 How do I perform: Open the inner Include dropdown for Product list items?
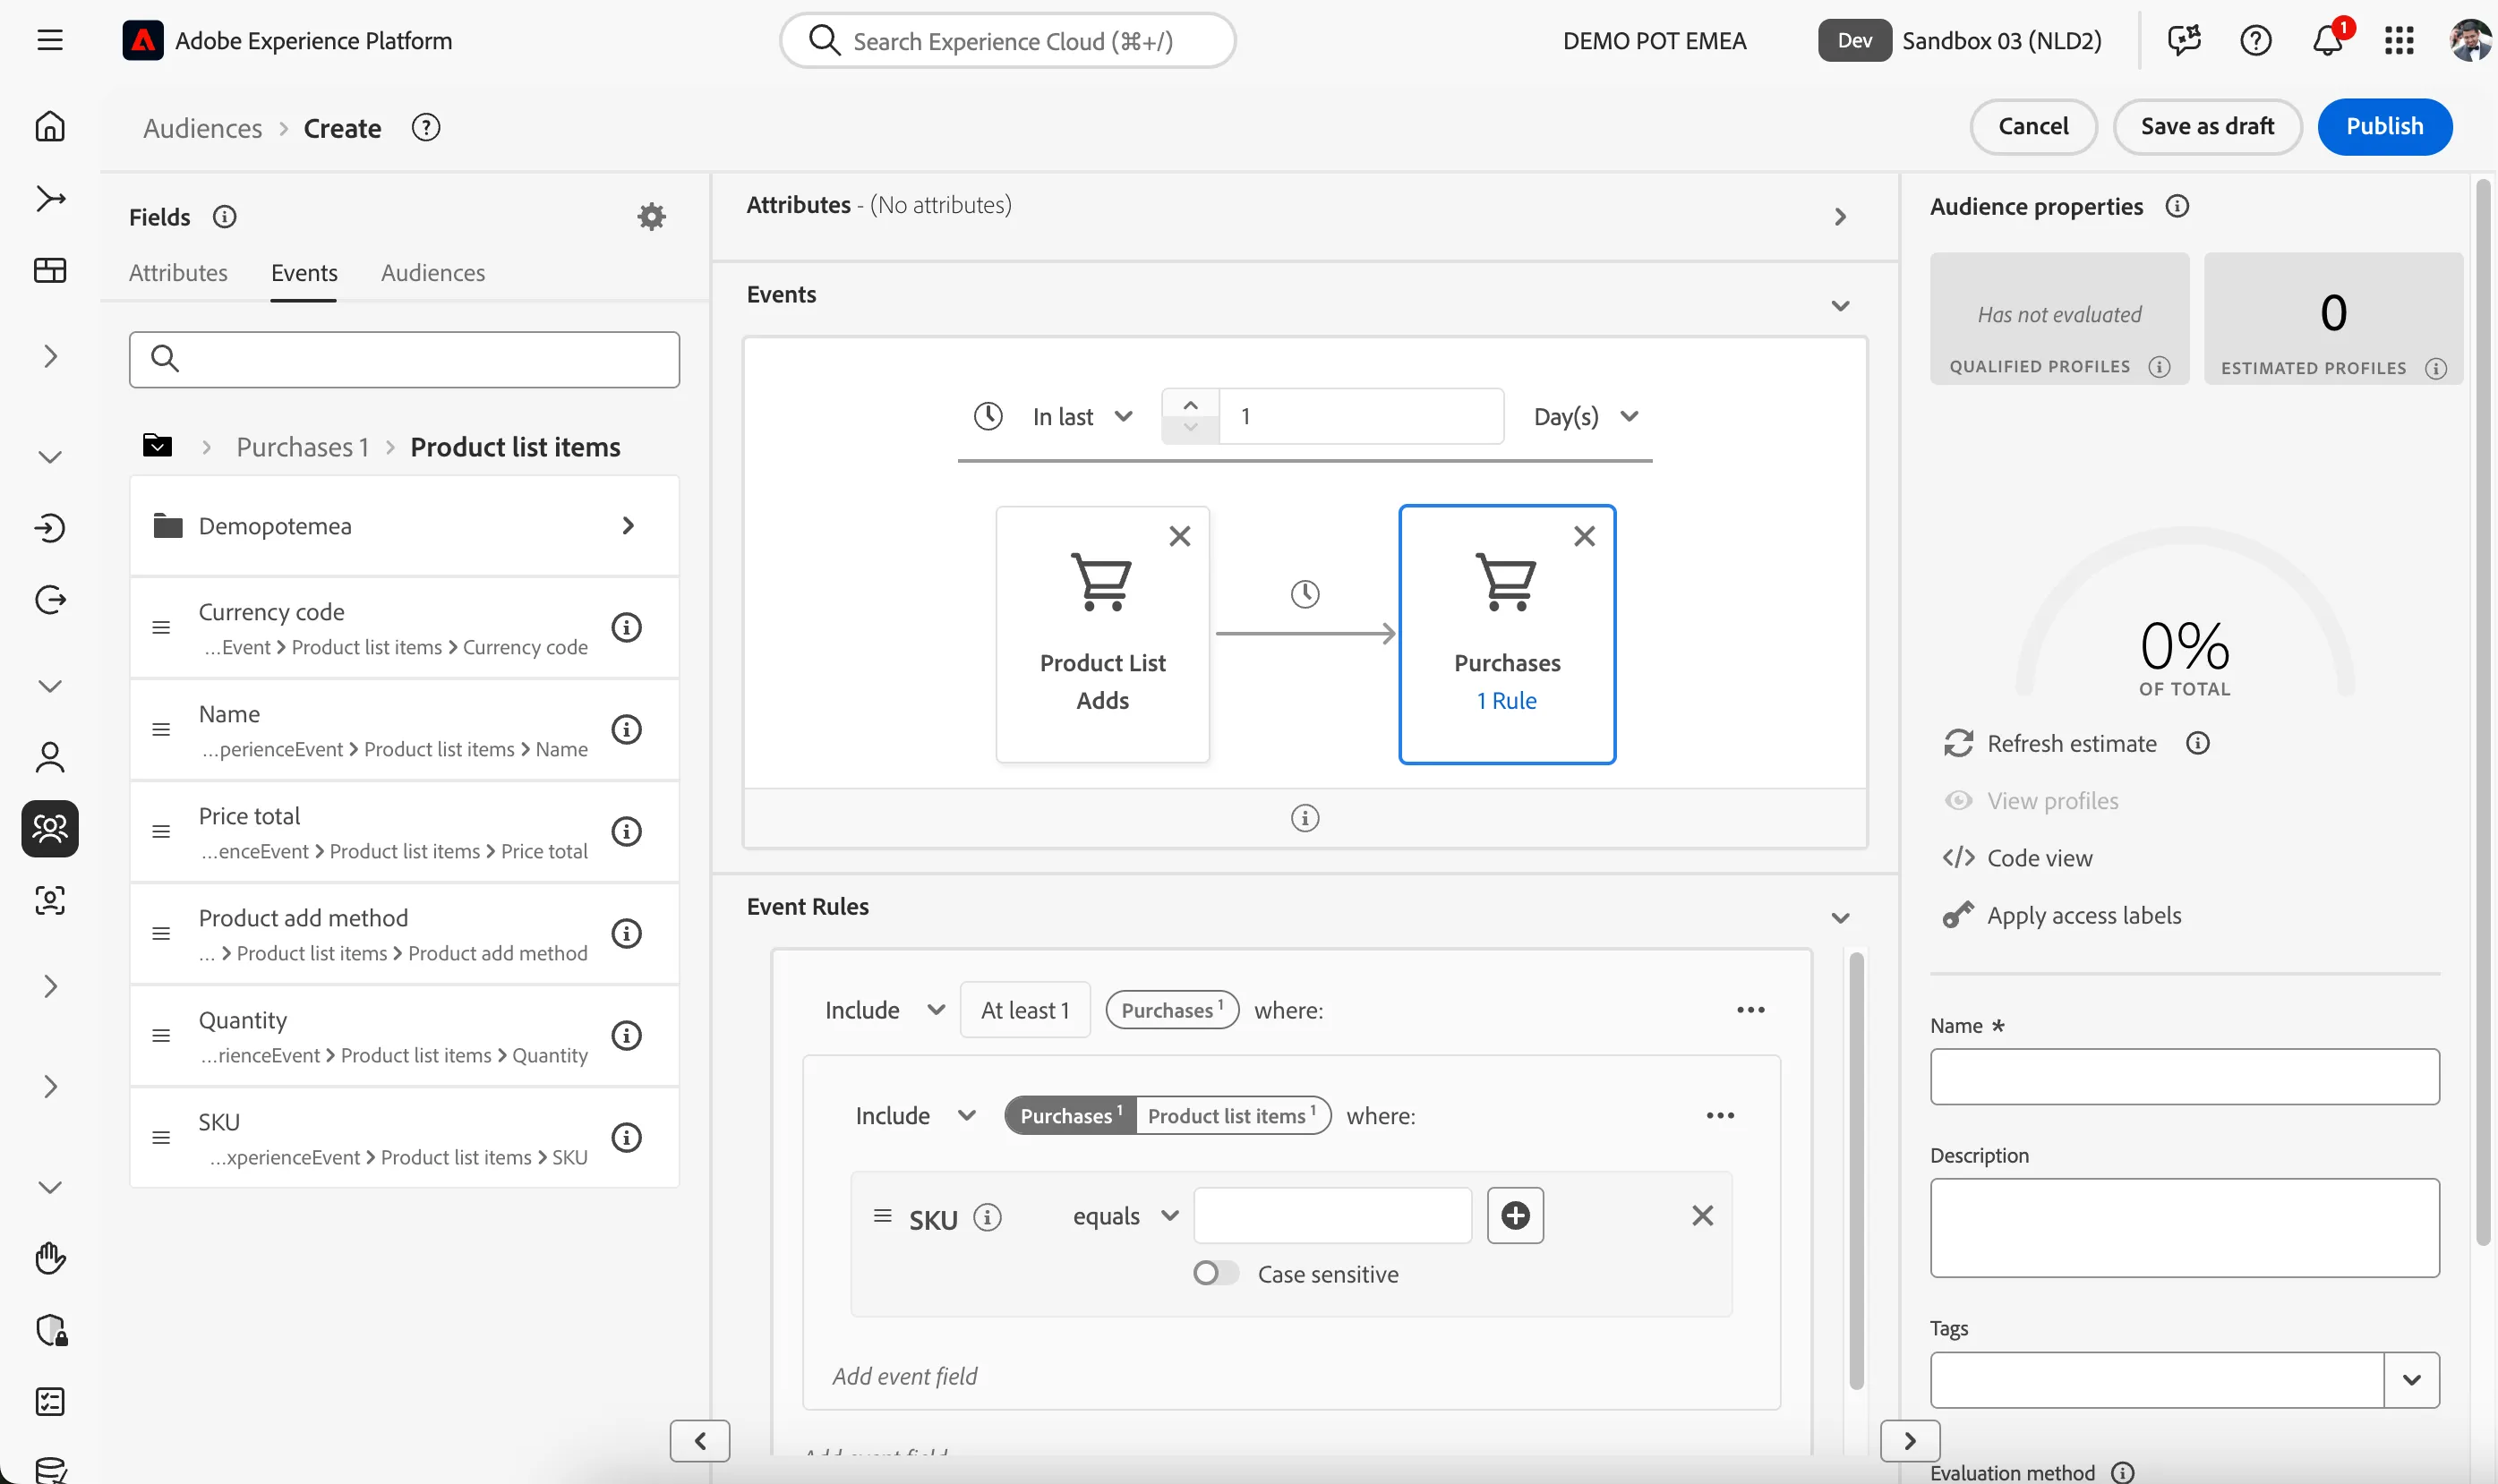point(915,1115)
